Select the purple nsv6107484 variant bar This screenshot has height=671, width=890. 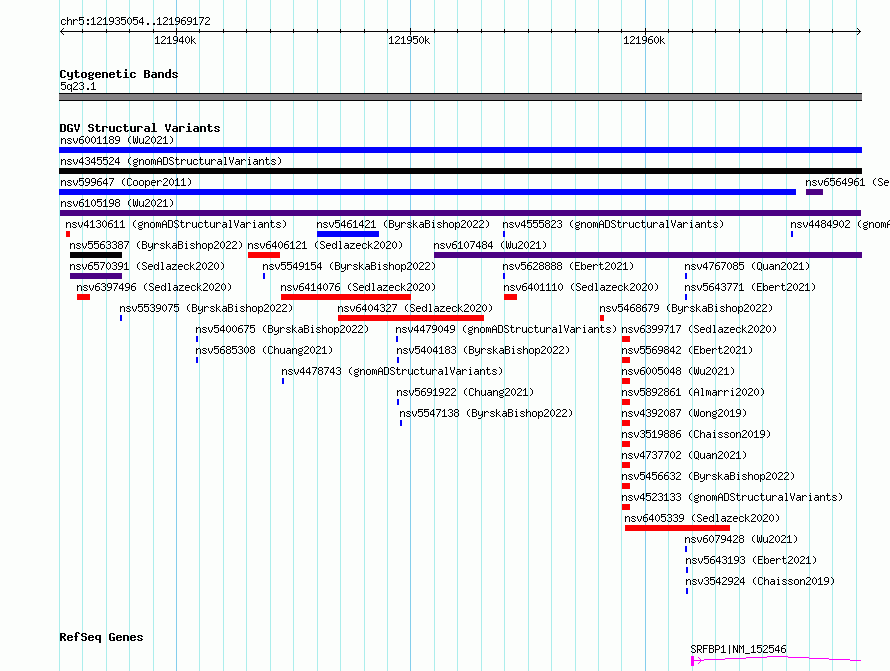coord(648,255)
